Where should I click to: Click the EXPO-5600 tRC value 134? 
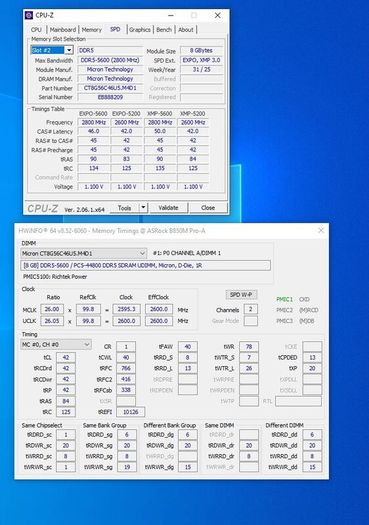93,168
